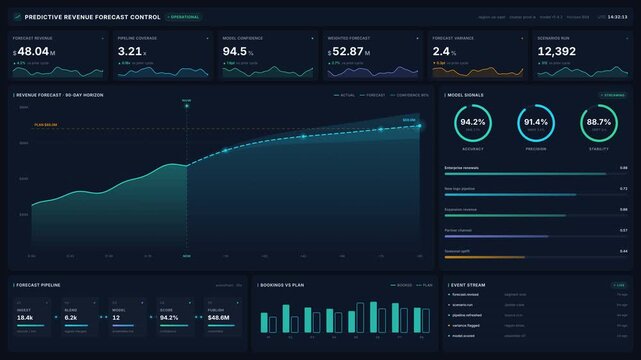The height and width of the screenshot is (360, 641).
Task: Select the SCORE stage card showing 94.2%
Action: [x=176, y=317]
